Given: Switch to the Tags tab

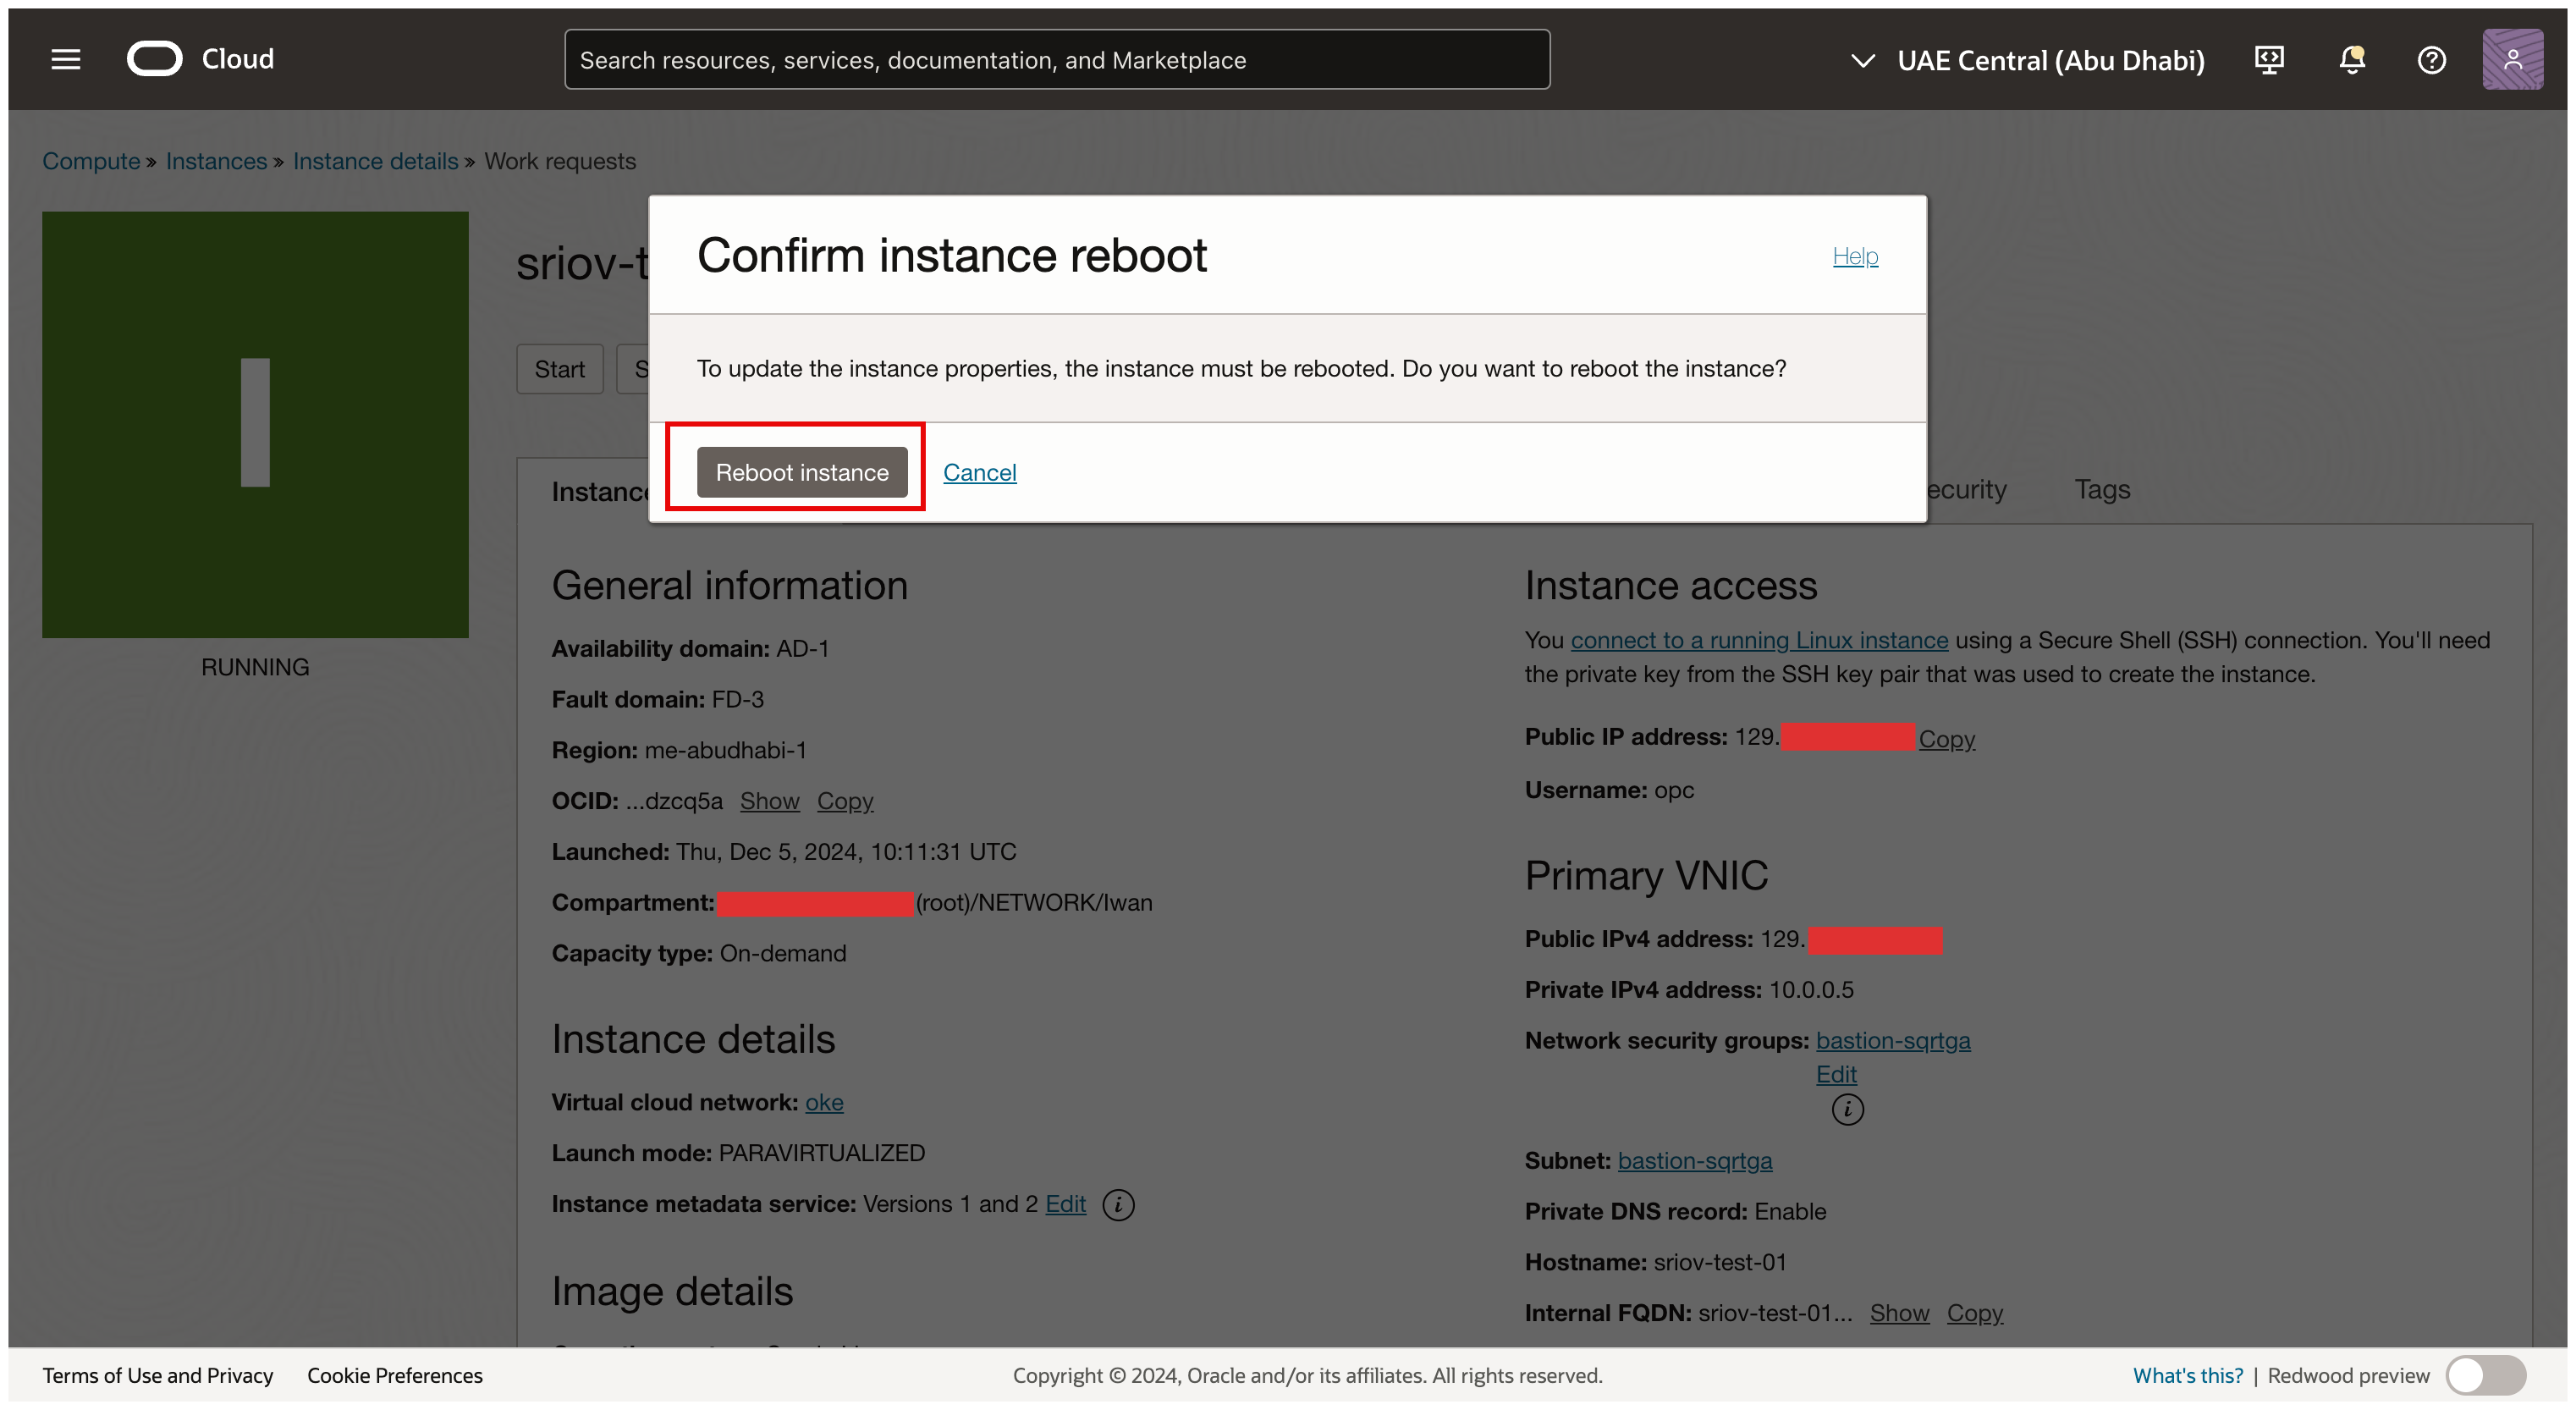Looking at the screenshot, I should click(x=2101, y=489).
